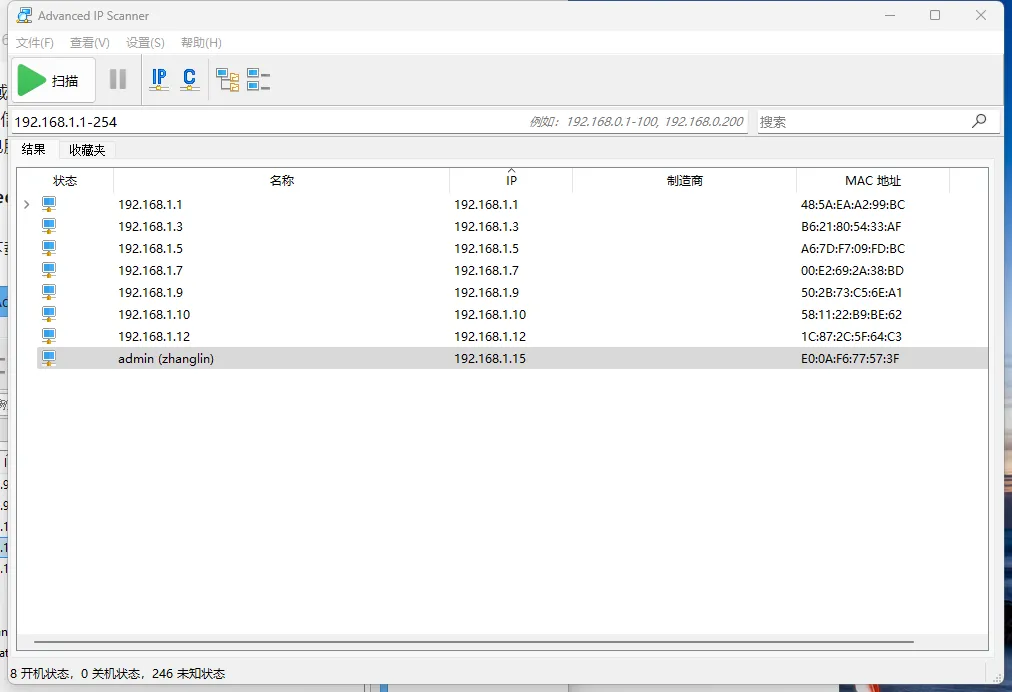Sort by the IP column header
1012x692 pixels.
511,181
